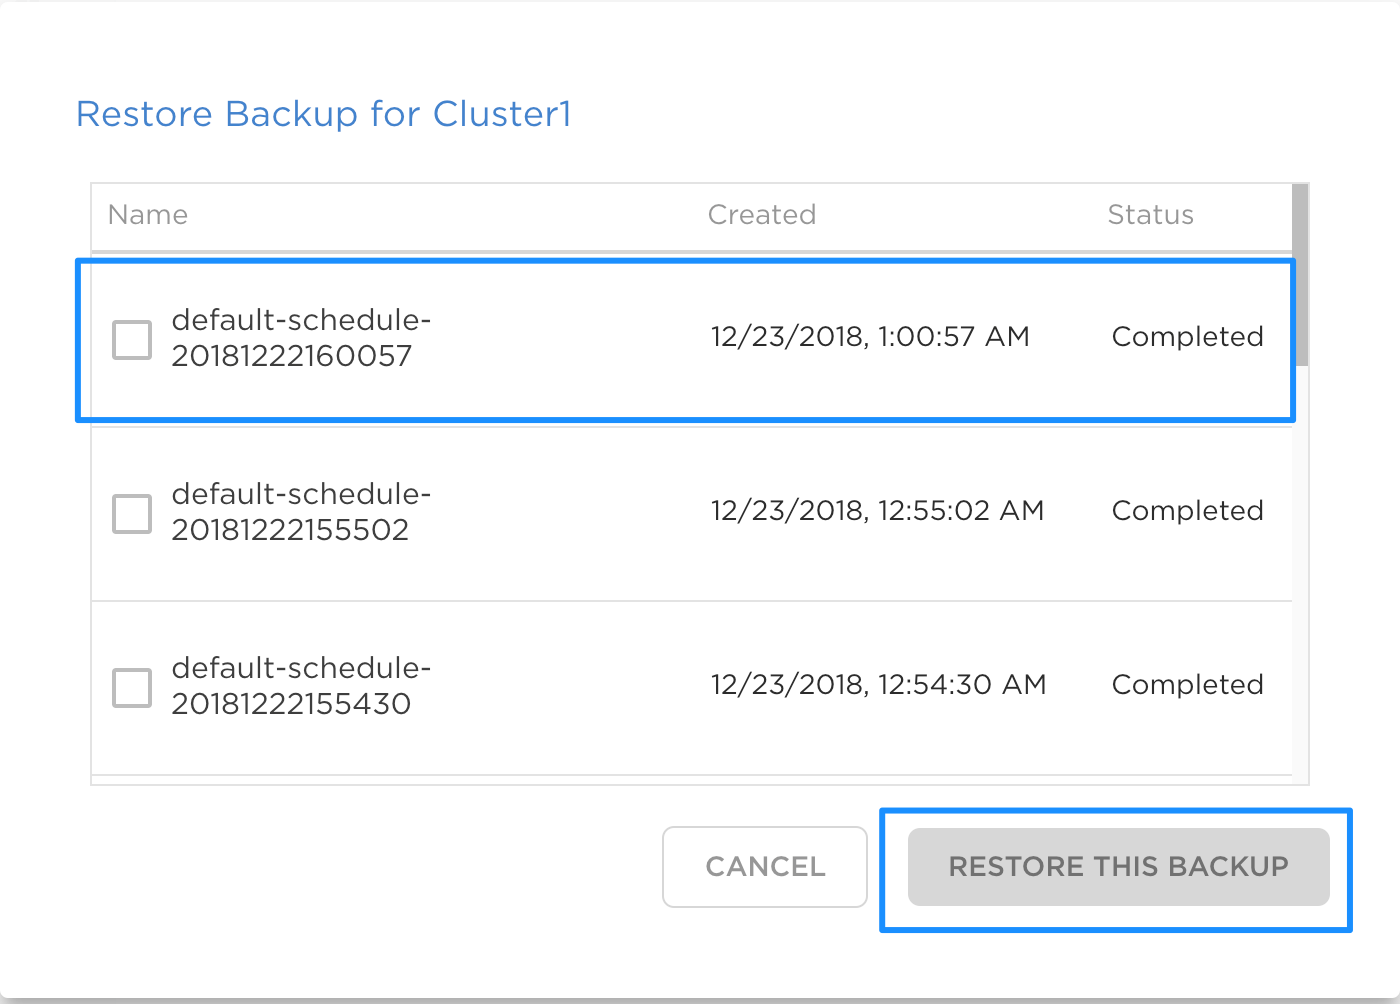Image resolution: width=1400 pixels, height=1004 pixels.
Task: Click the backup name default-schedule-20181222155502
Action: point(301,512)
